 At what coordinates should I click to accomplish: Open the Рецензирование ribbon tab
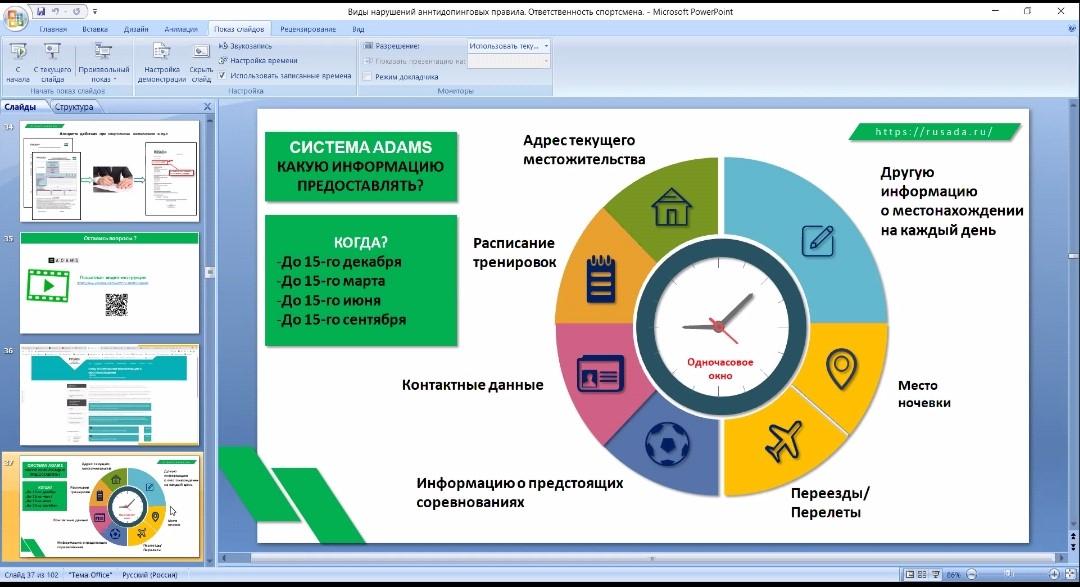tap(308, 29)
